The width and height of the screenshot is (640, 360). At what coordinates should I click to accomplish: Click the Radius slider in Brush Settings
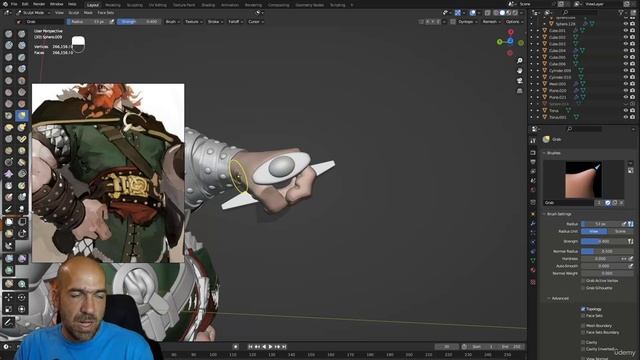(x=600, y=224)
